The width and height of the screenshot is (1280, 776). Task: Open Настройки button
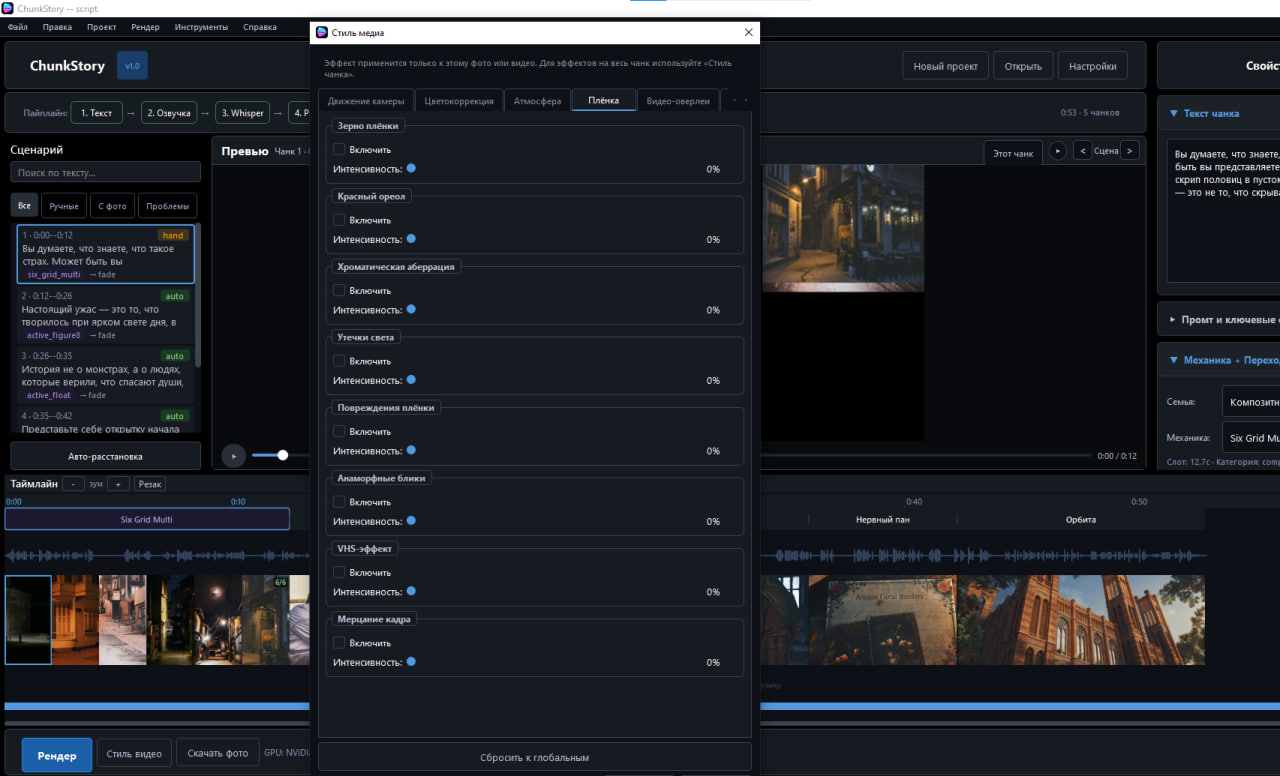tap(1092, 66)
